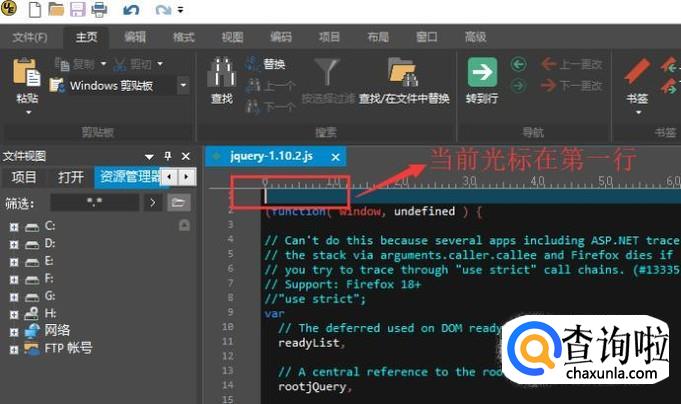Click the Bookmark (书签) icon
This screenshot has width=681, height=404.
(637, 74)
